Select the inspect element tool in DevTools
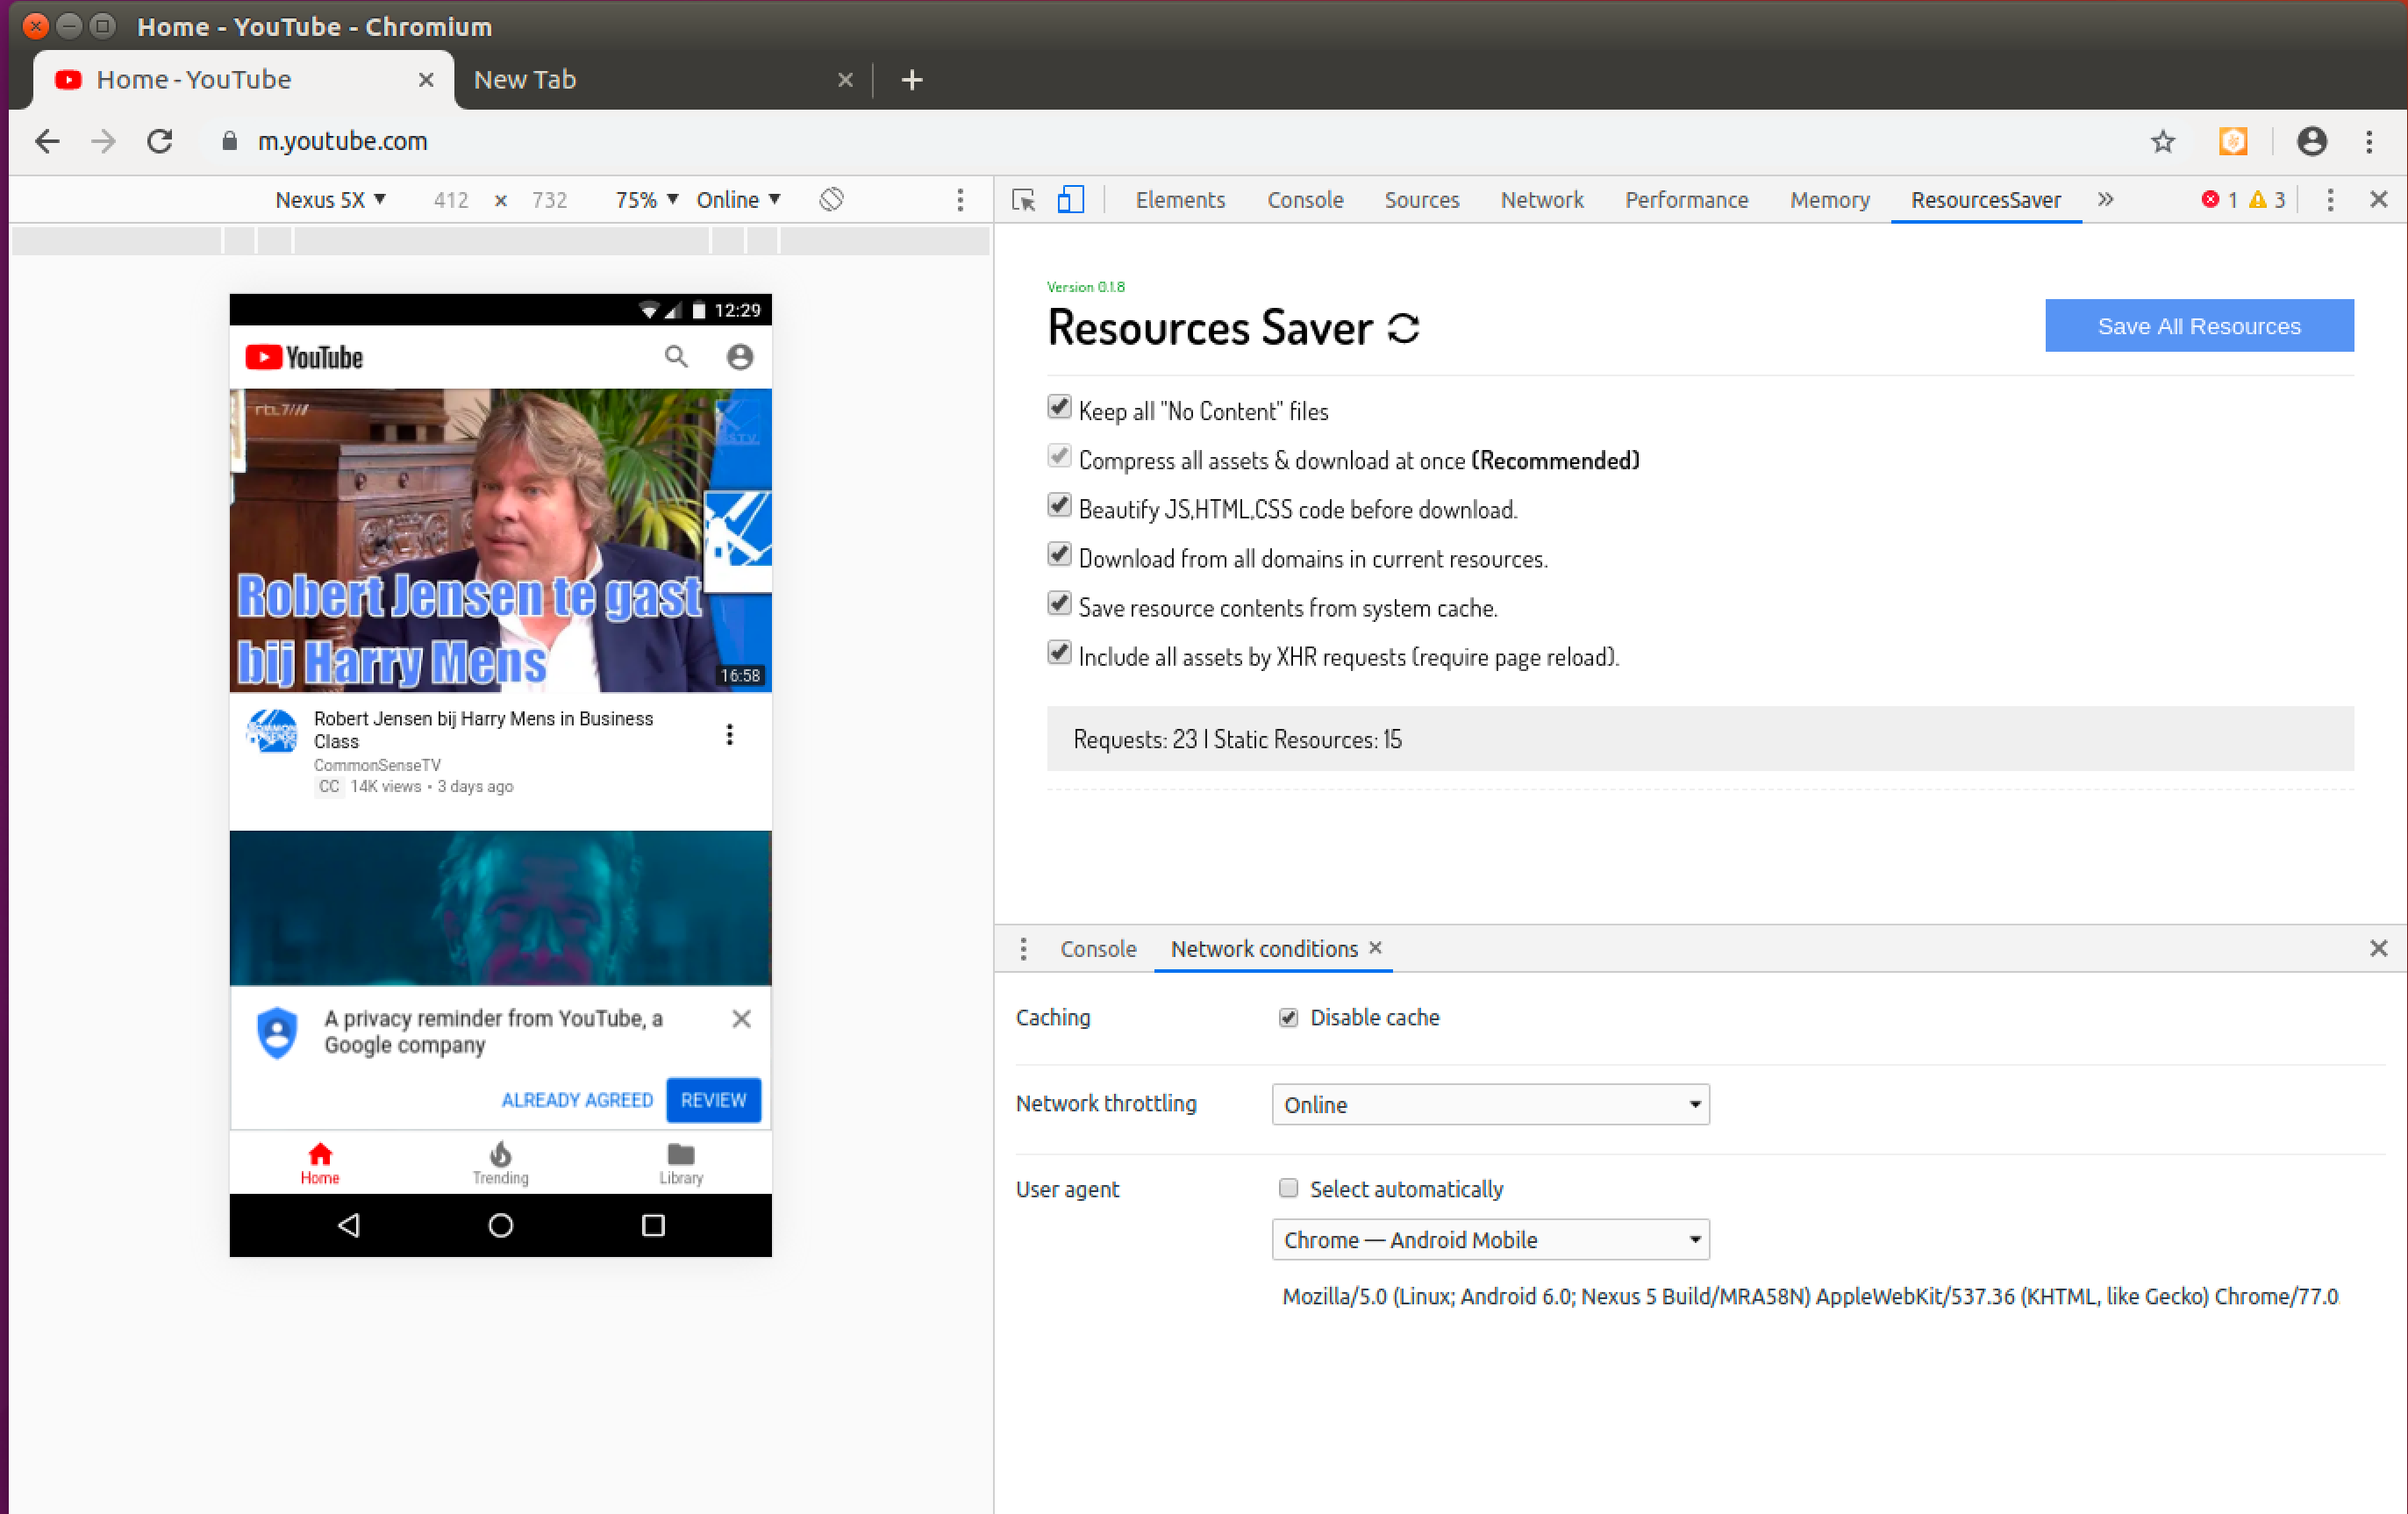The width and height of the screenshot is (2408, 1514). [1022, 199]
